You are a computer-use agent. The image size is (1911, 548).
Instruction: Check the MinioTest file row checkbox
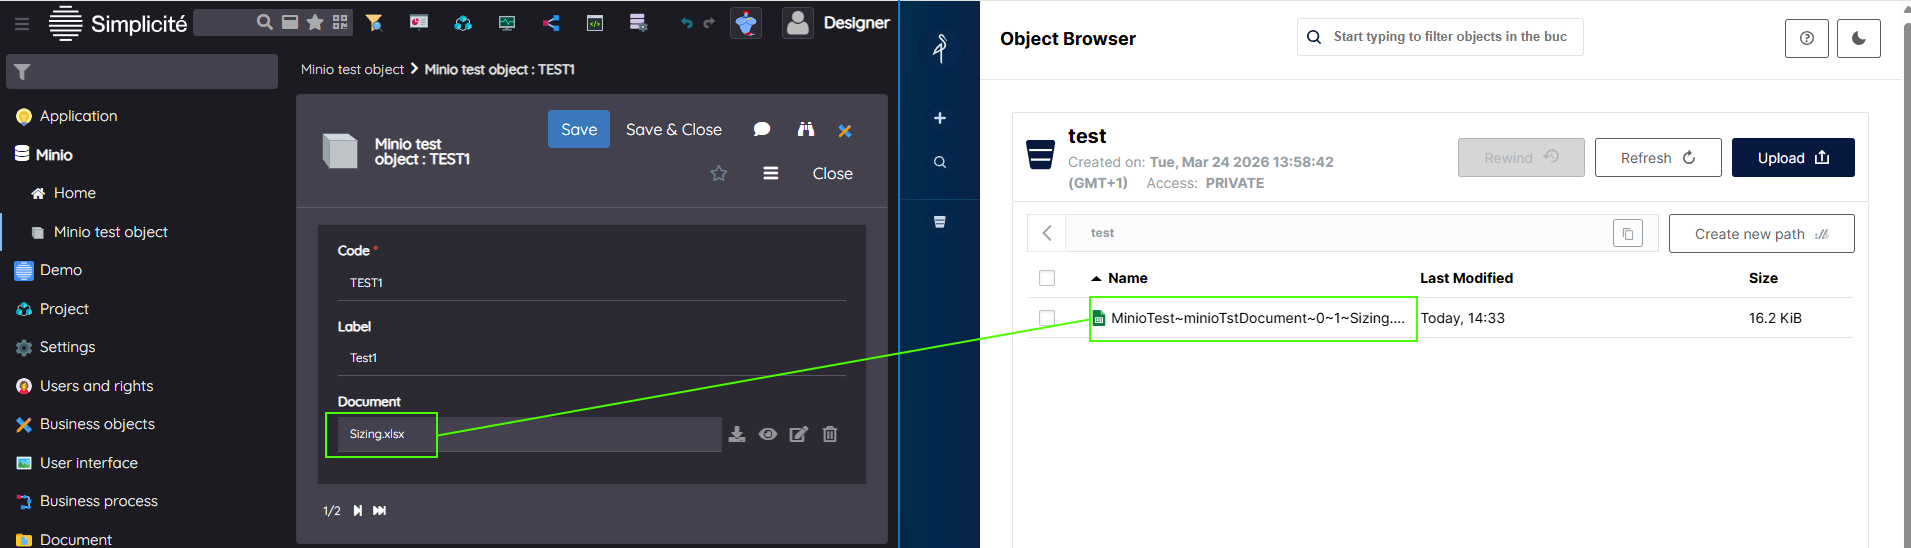[x=1047, y=318]
